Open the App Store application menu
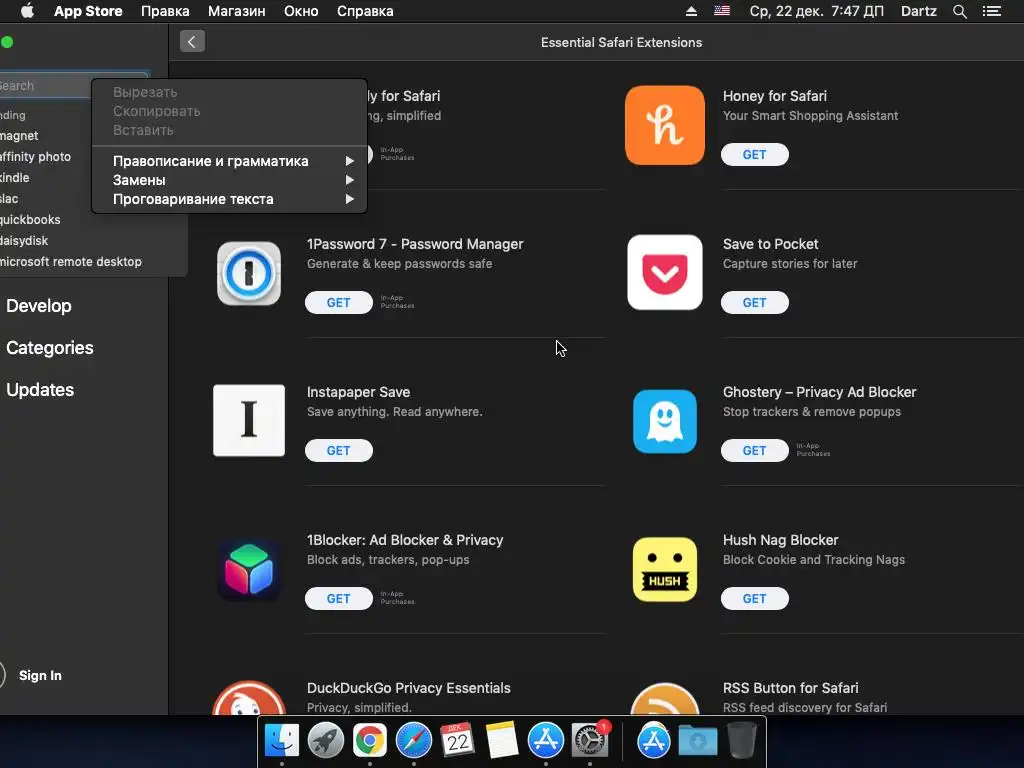Viewport: 1024px width, 768px height. click(88, 11)
